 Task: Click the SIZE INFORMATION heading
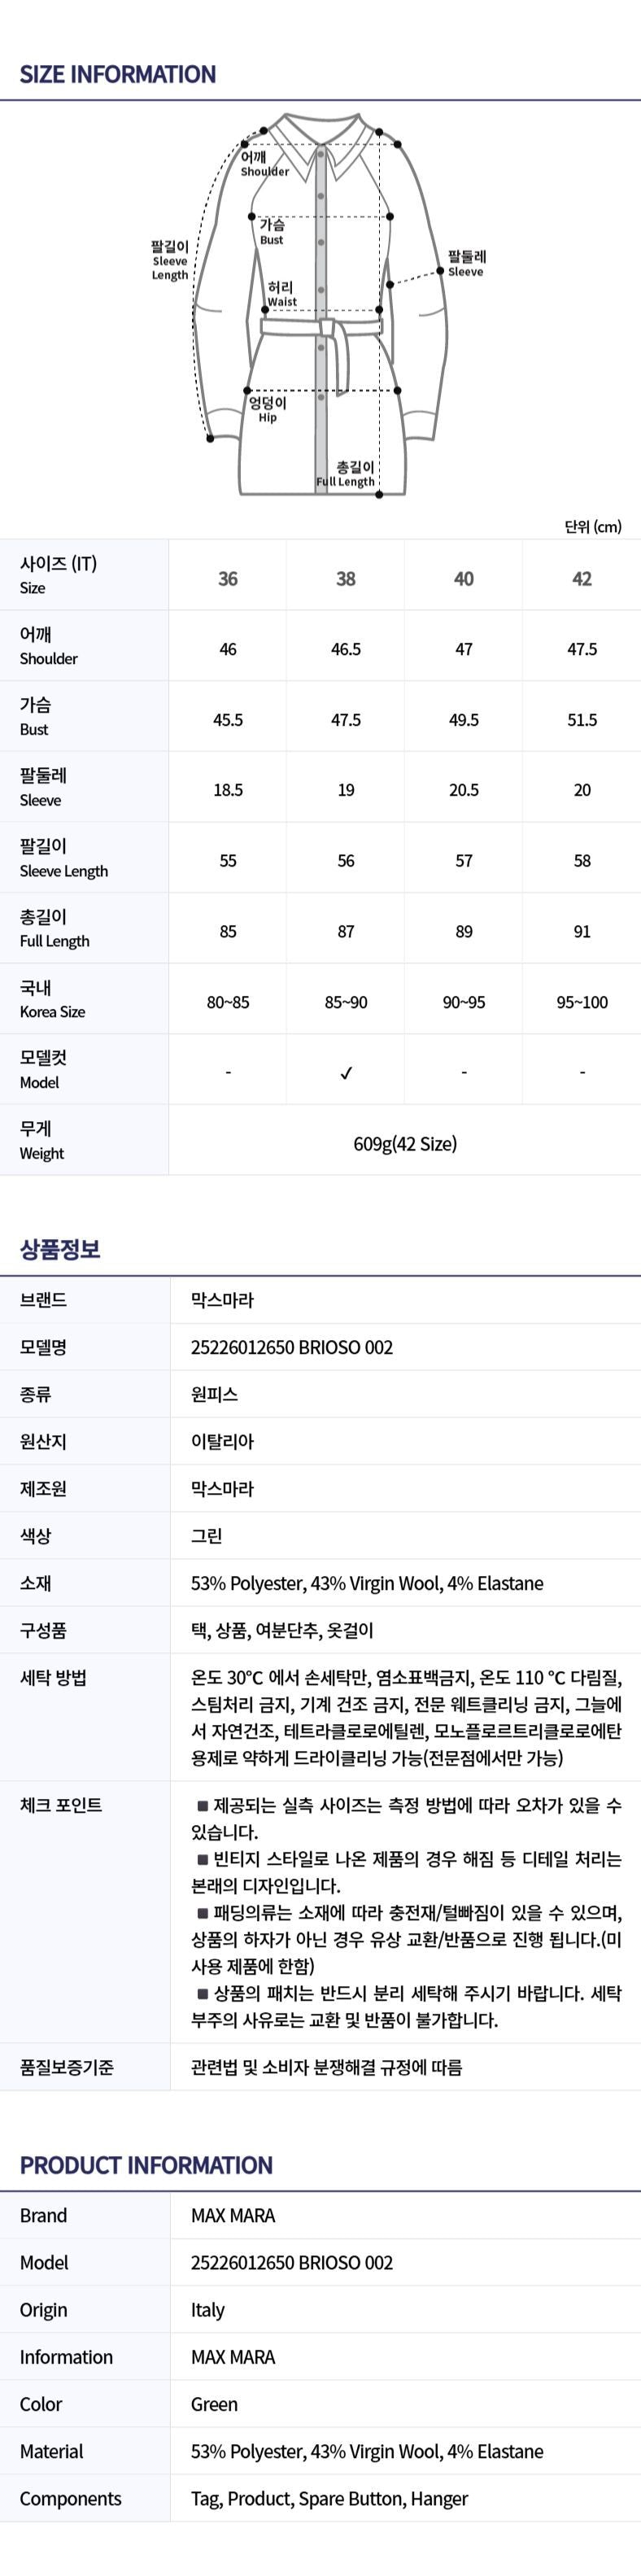(118, 74)
